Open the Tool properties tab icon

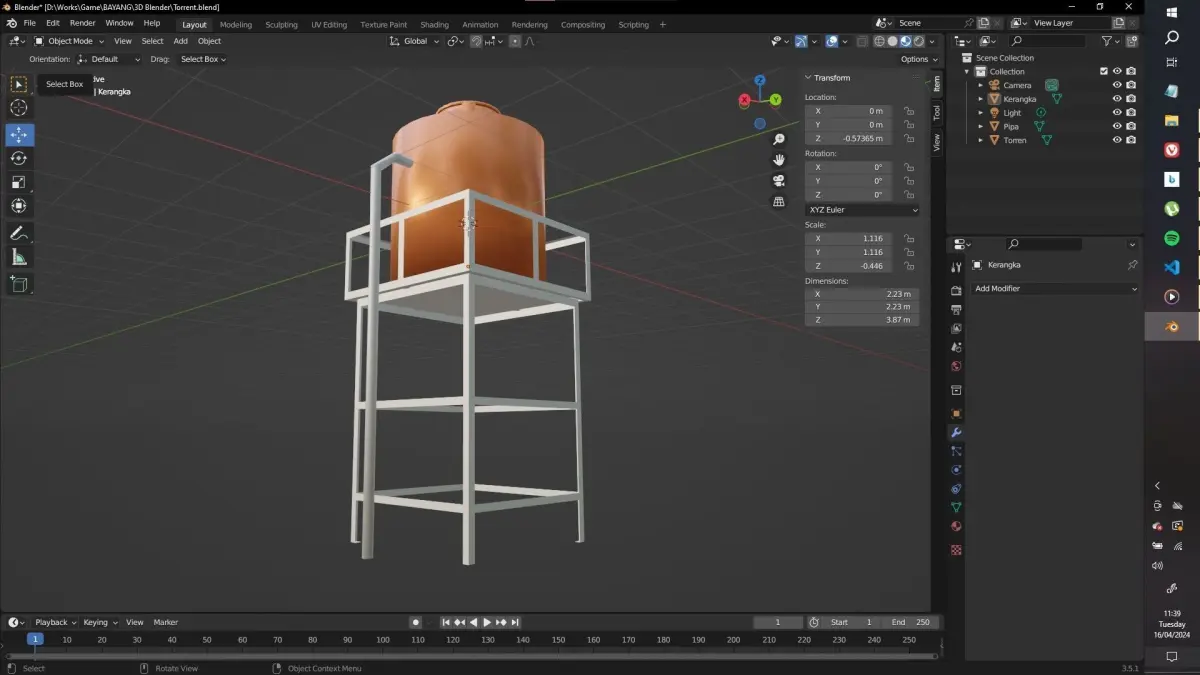[956, 267]
